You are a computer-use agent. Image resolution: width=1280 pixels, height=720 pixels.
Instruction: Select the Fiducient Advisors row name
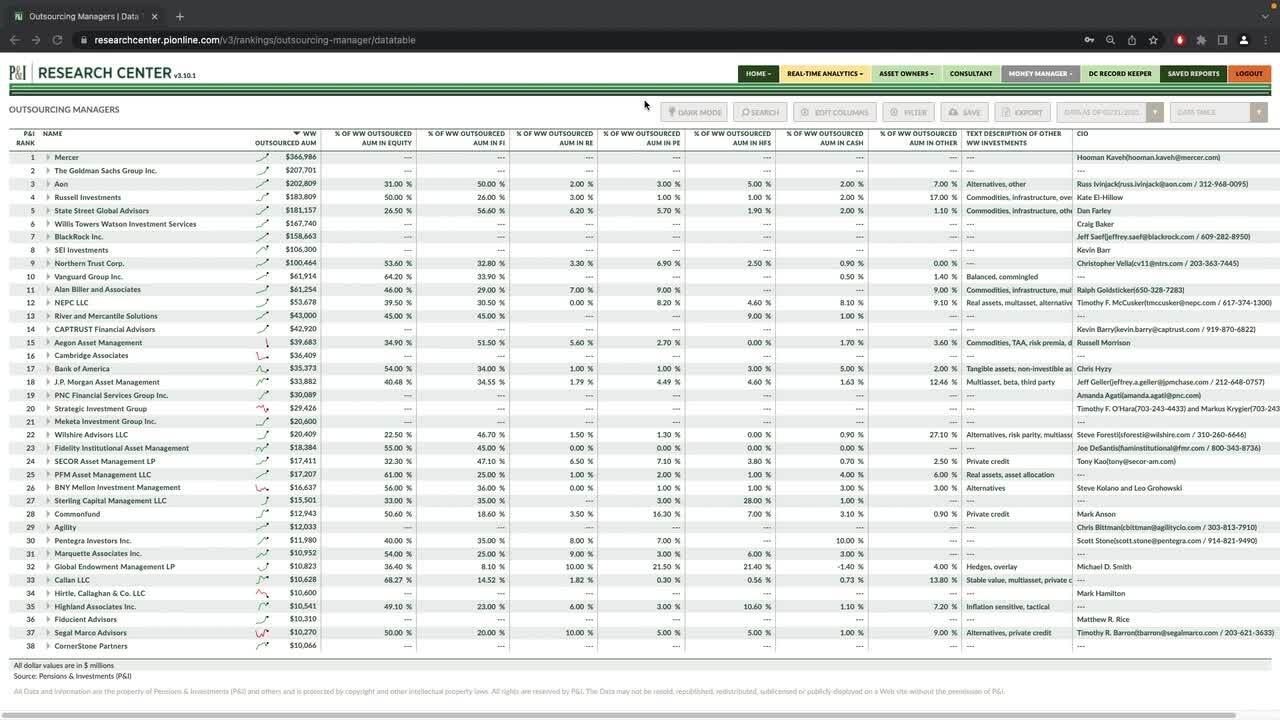(x=85, y=619)
